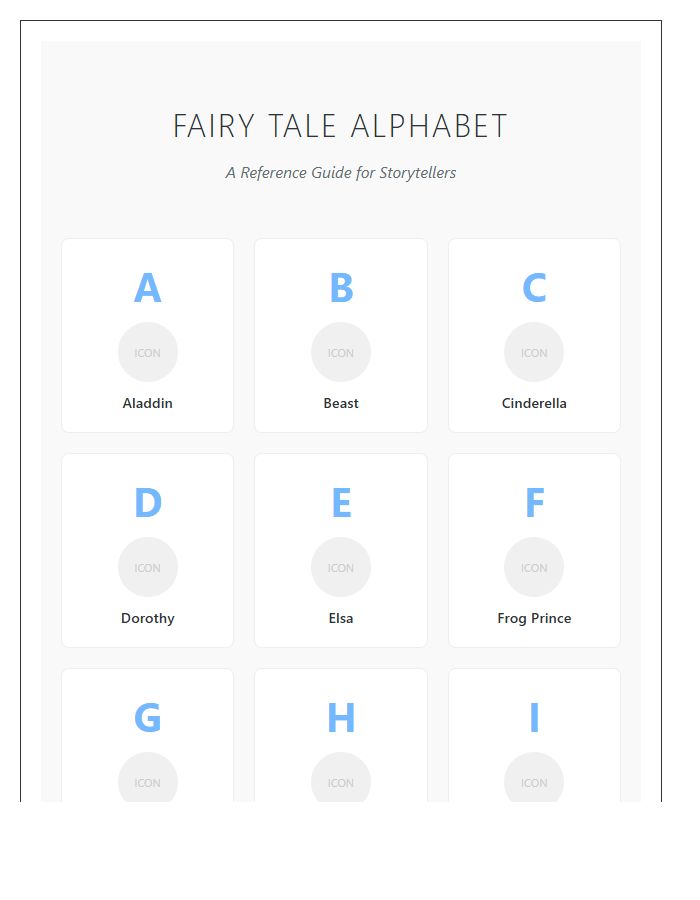This screenshot has height=900, width=700.
Task: Select the letter C heading
Action: pos(534,288)
